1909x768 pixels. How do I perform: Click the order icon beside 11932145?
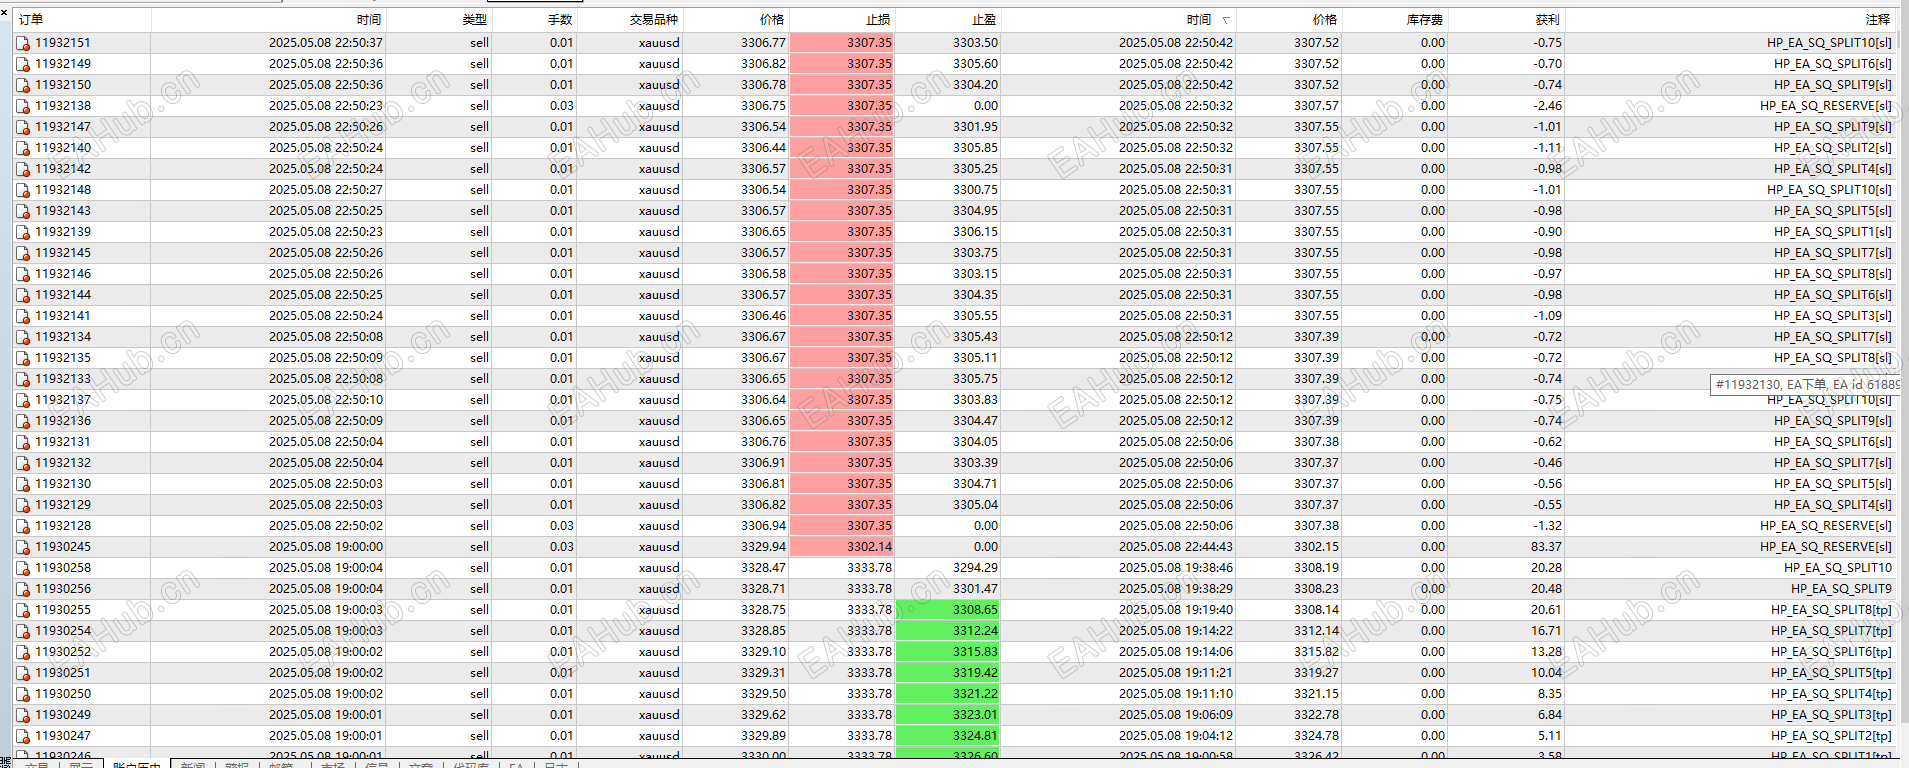point(23,253)
